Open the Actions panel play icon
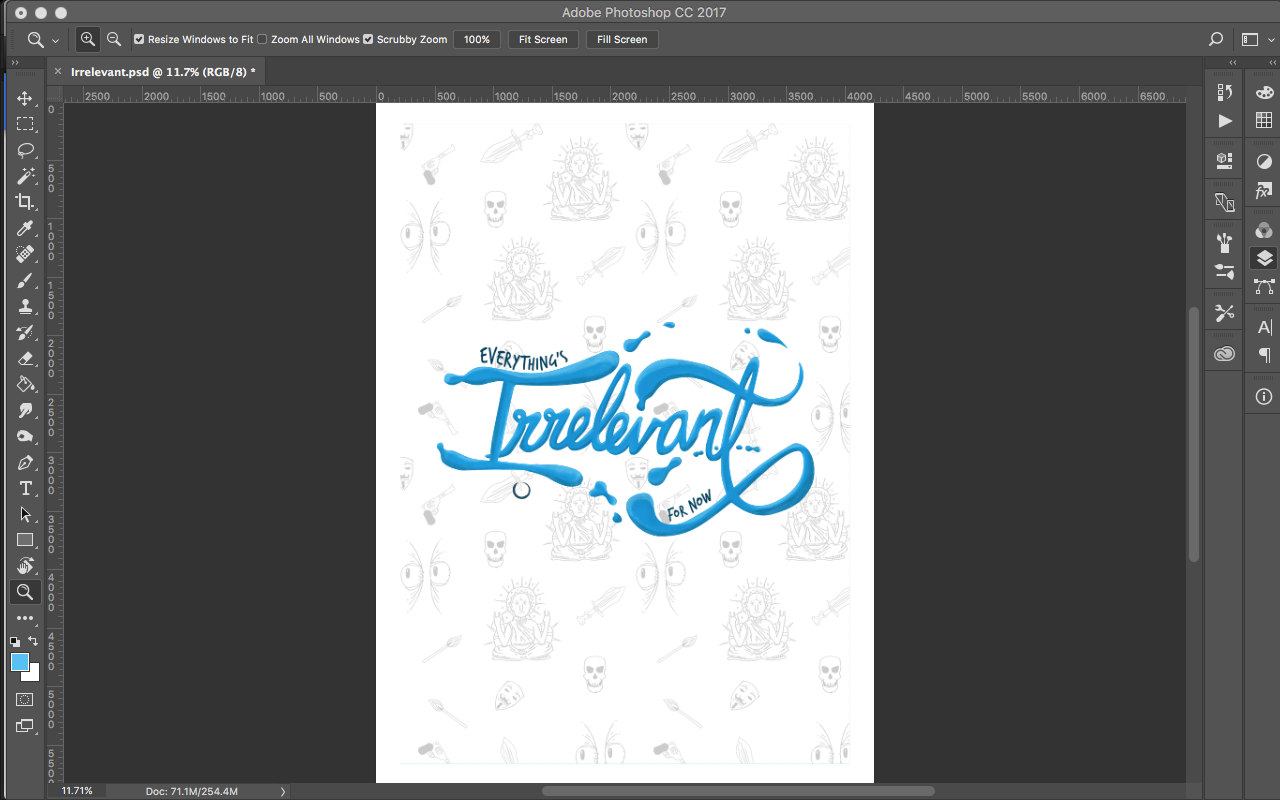The image size is (1280, 800). pyautogui.click(x=1225, y=121)
